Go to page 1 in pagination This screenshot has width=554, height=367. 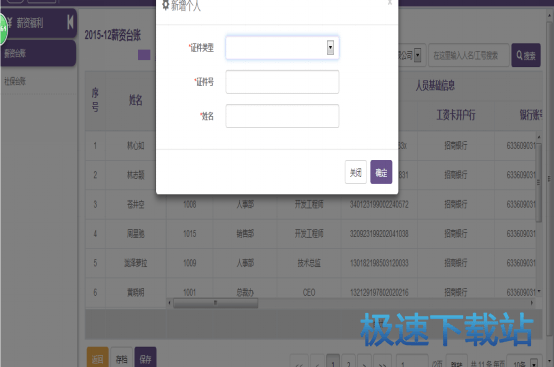333,361
